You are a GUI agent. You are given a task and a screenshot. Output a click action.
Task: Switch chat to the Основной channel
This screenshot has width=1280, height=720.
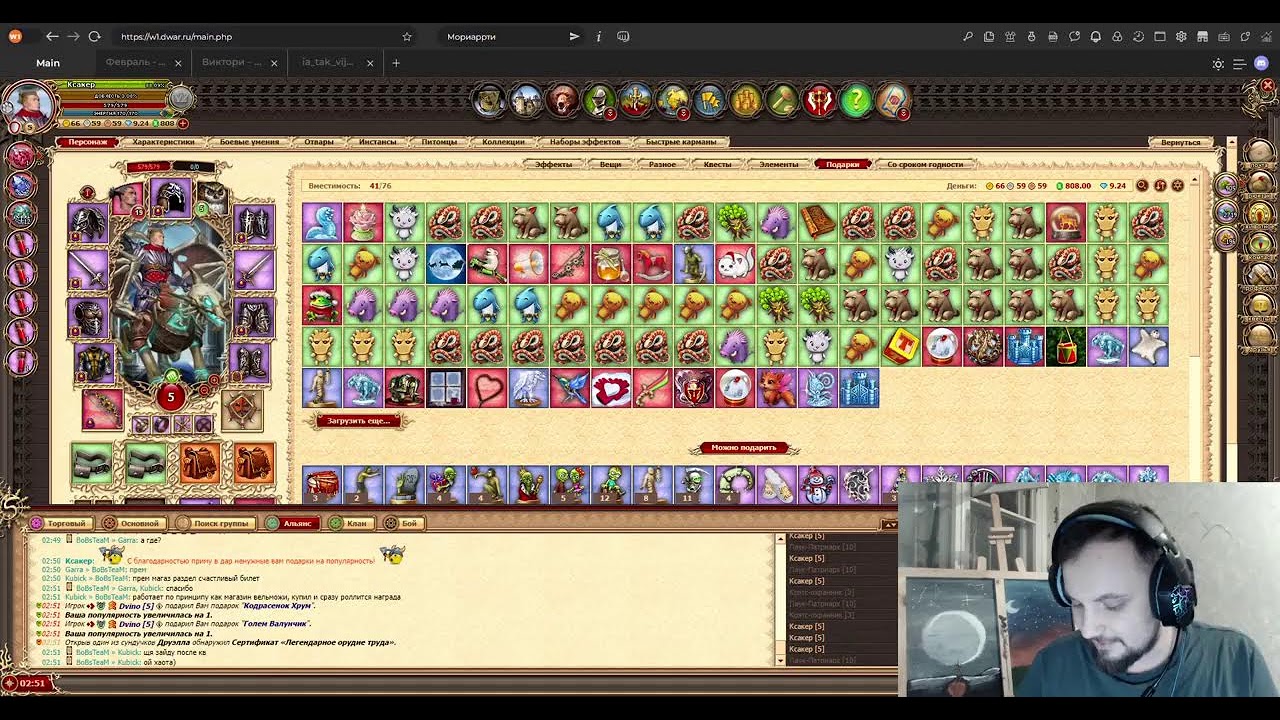132,523
